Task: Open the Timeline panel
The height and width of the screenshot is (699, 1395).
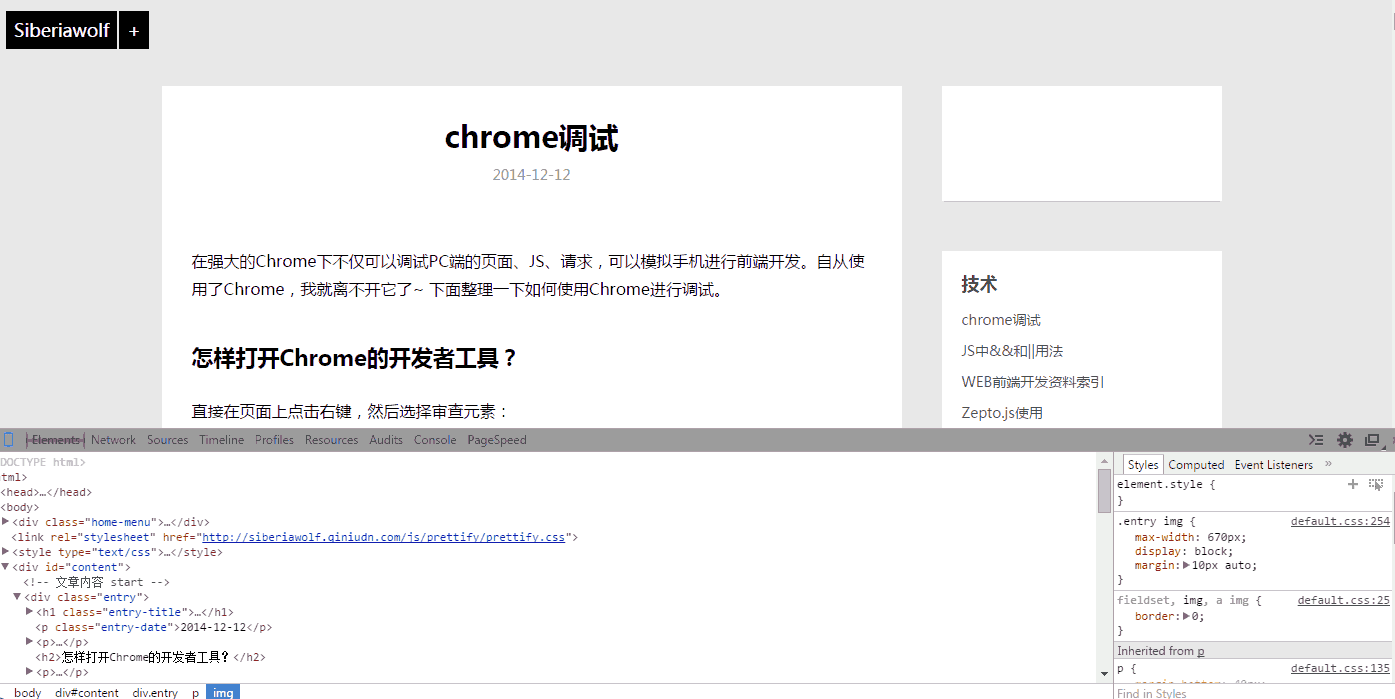Action: click(222, 440)
